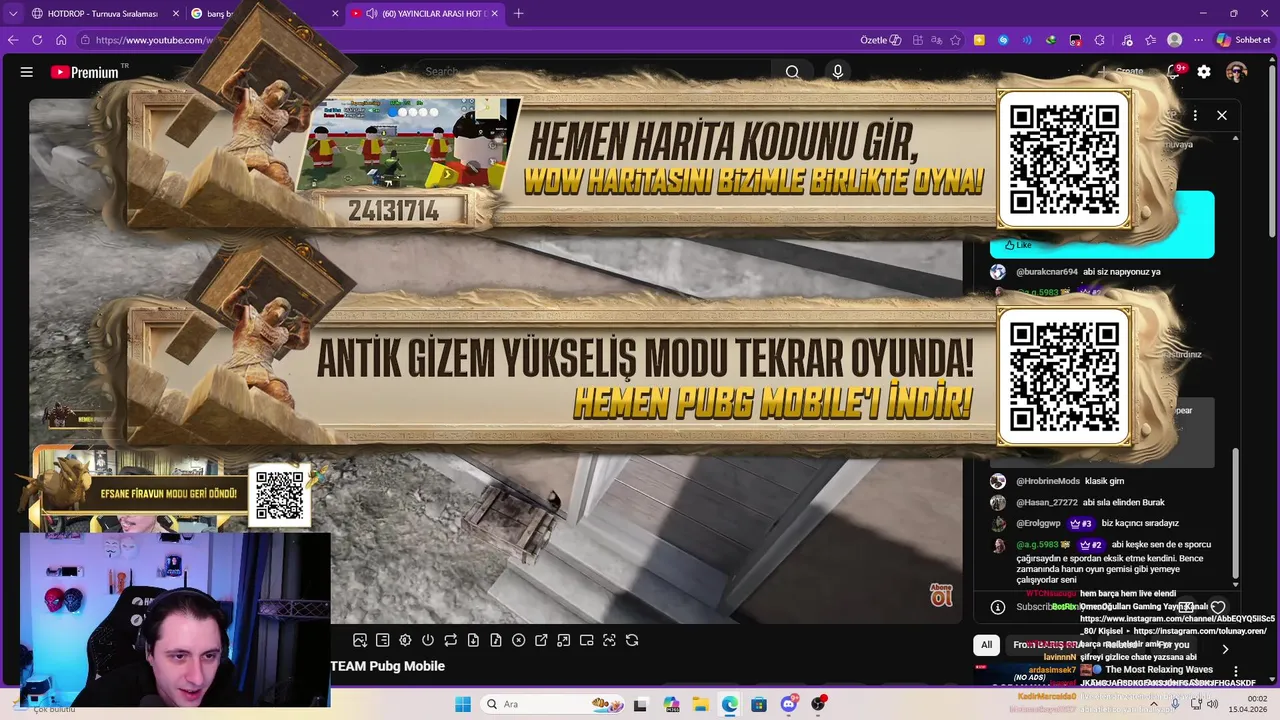Click chat user @Erolggwp

click(1040, 523)
